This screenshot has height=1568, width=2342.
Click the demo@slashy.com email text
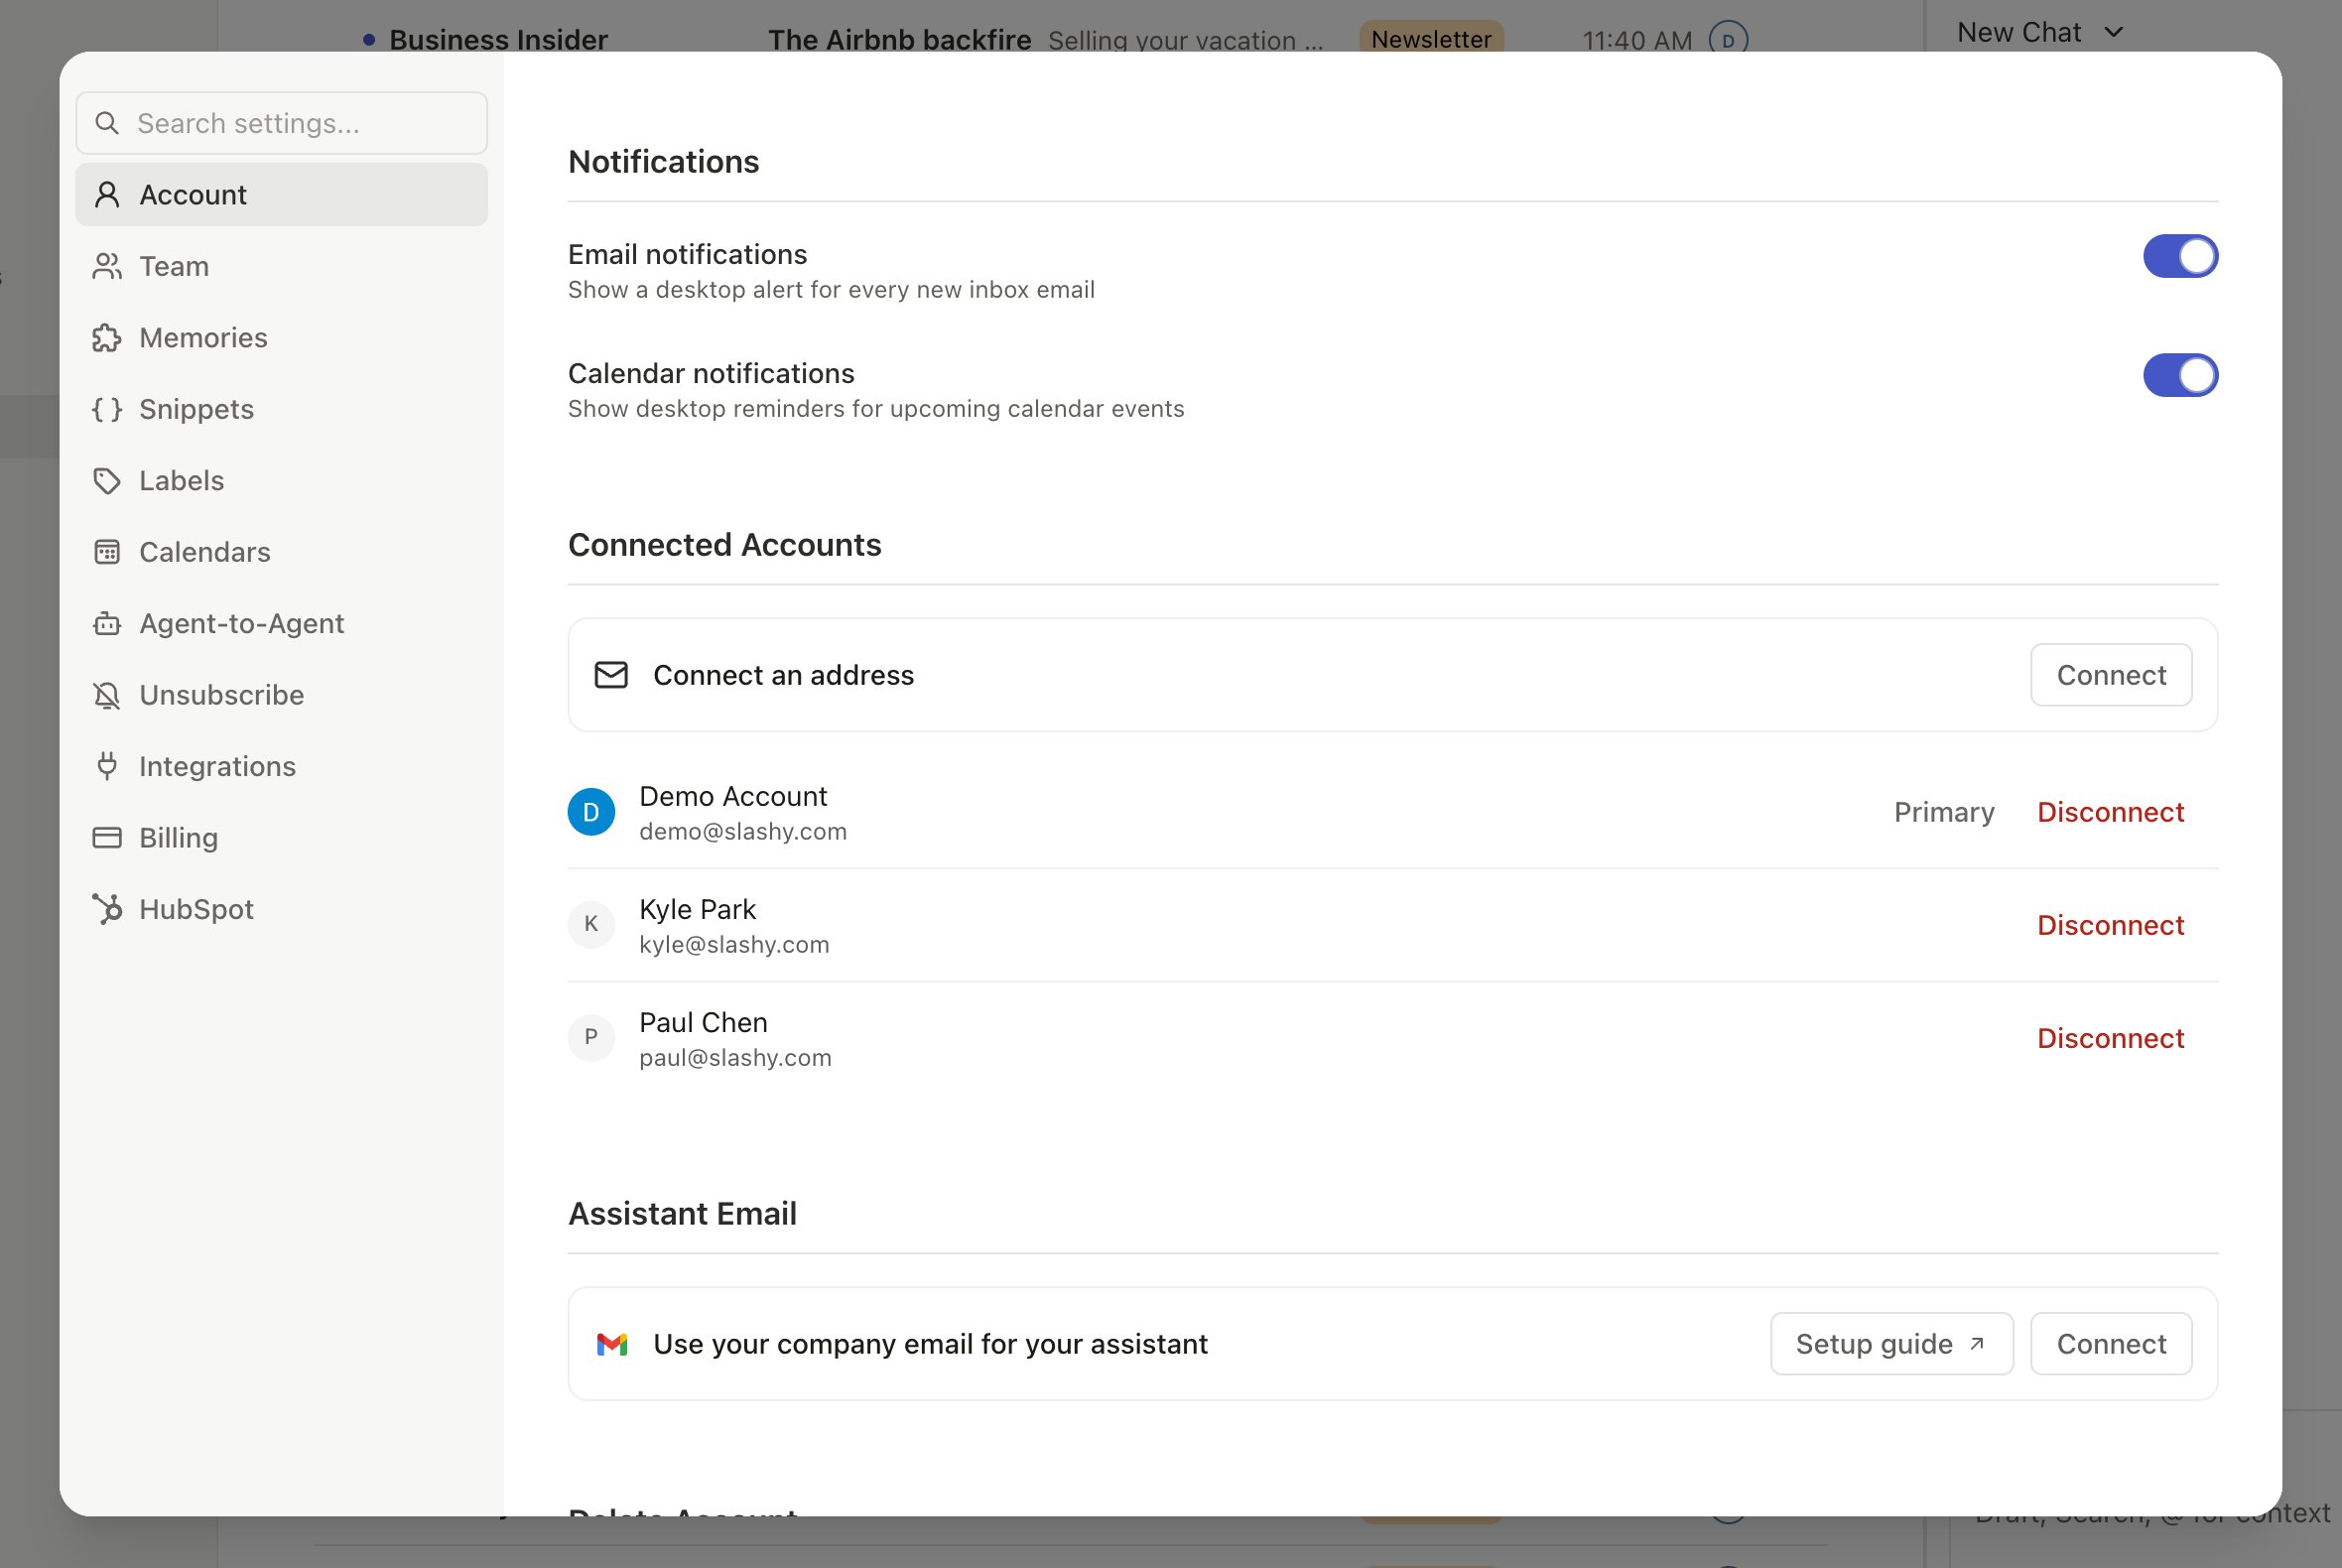(x=743, y=832)
